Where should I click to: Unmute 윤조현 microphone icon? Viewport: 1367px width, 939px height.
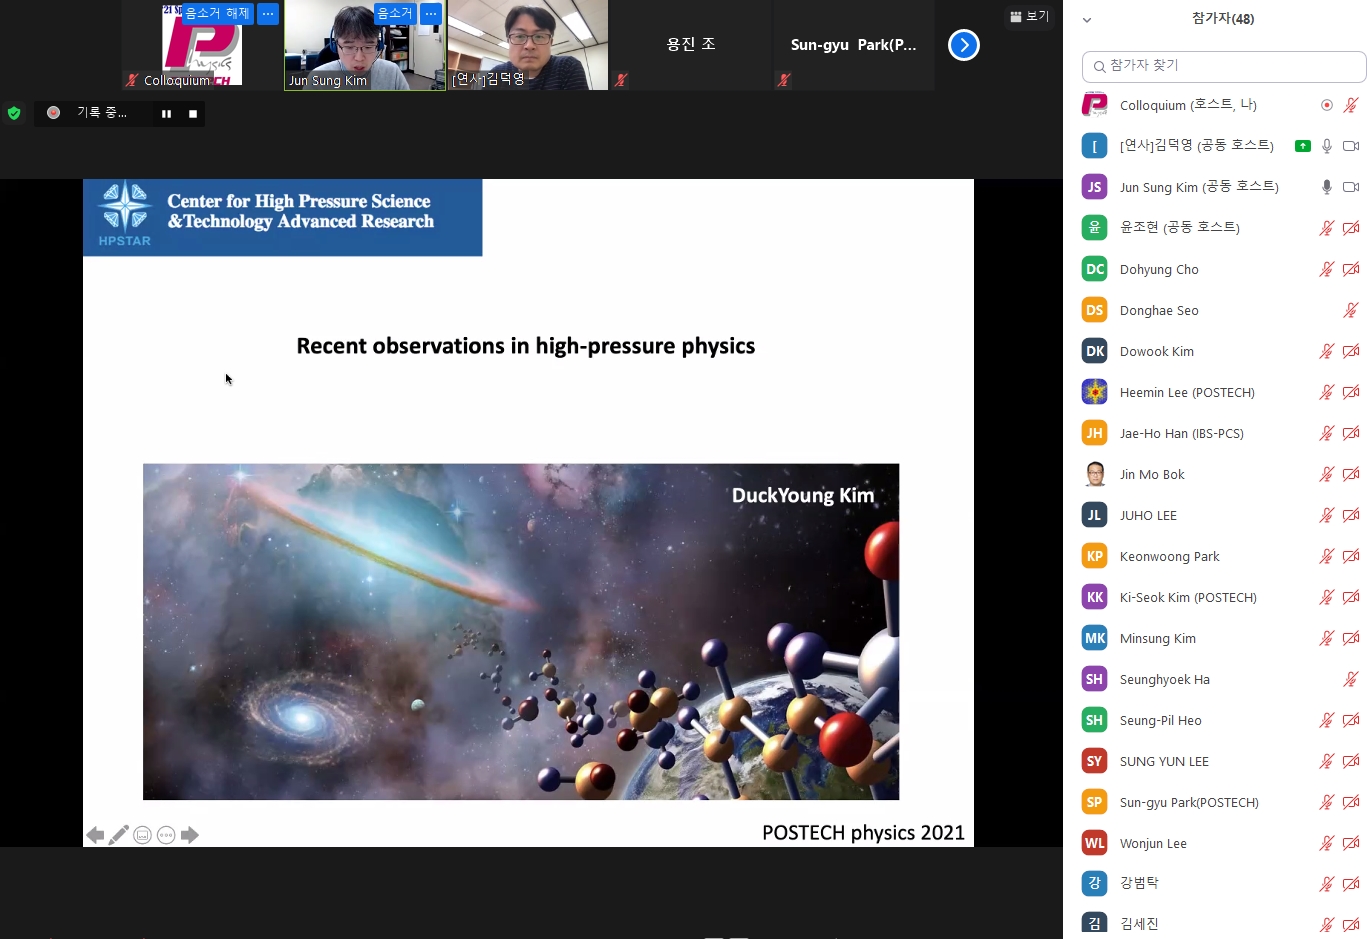pos(1327,228)
